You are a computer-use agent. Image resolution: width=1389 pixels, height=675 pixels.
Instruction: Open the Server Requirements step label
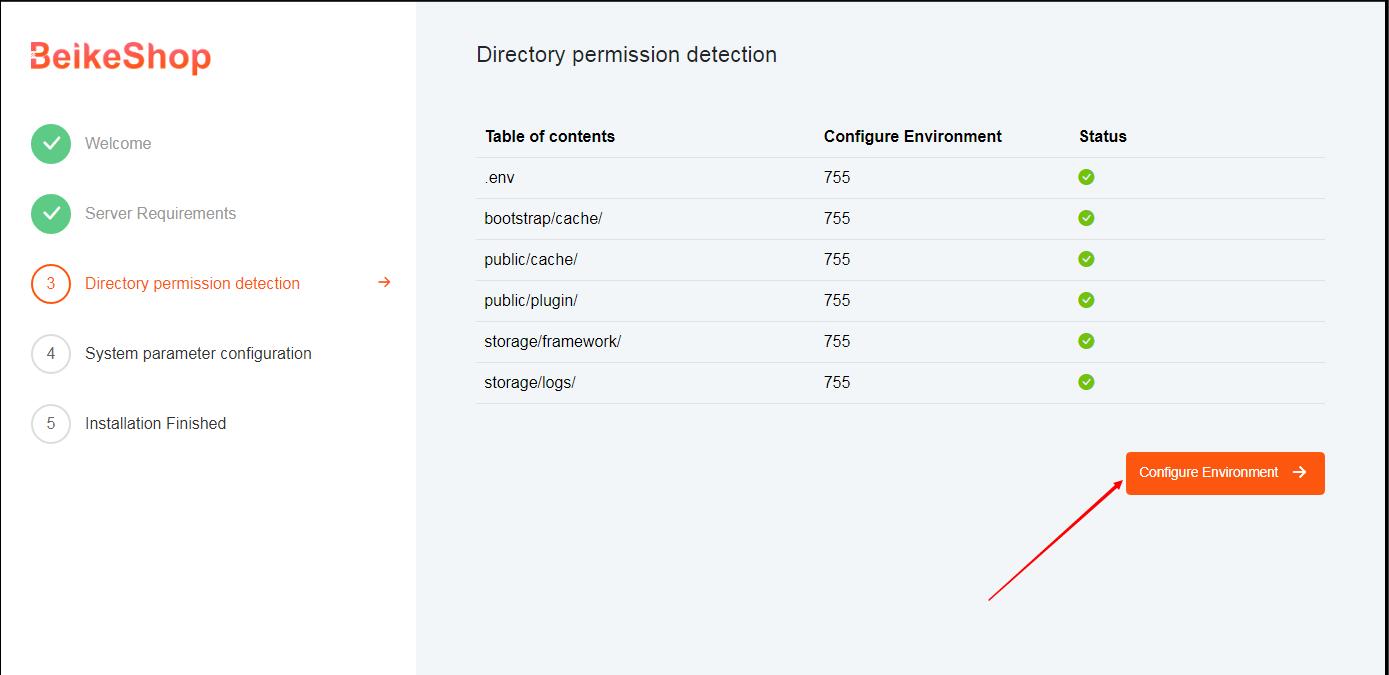pos(161,214)
